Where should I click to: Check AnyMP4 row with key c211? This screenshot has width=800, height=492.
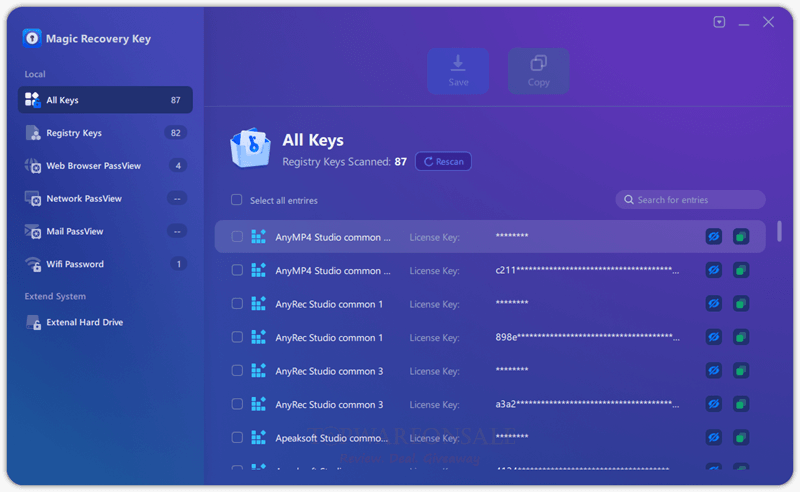tap(237, 270)
